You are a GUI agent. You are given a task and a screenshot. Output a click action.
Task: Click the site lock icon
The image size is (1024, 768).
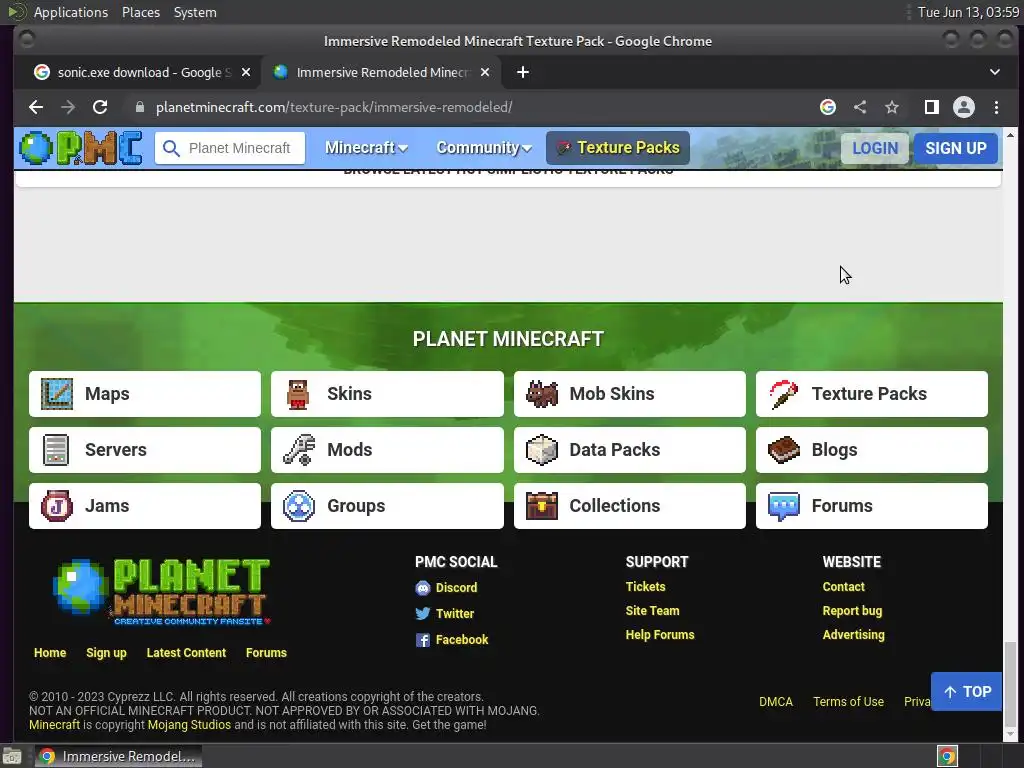[139, 107]
